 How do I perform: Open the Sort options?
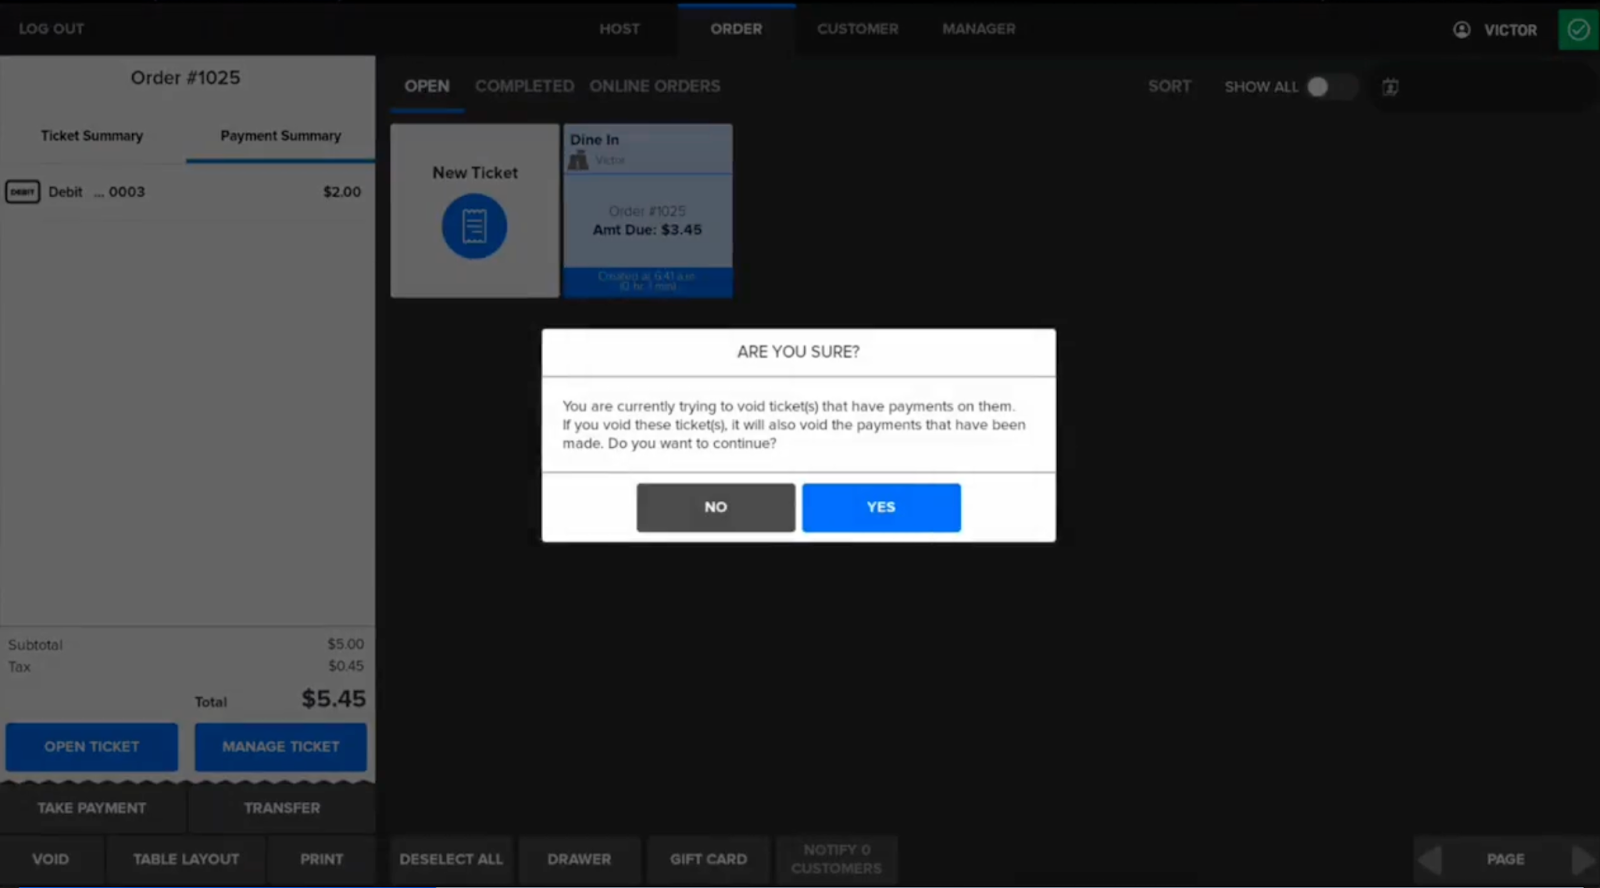[x=1169, y=86]
